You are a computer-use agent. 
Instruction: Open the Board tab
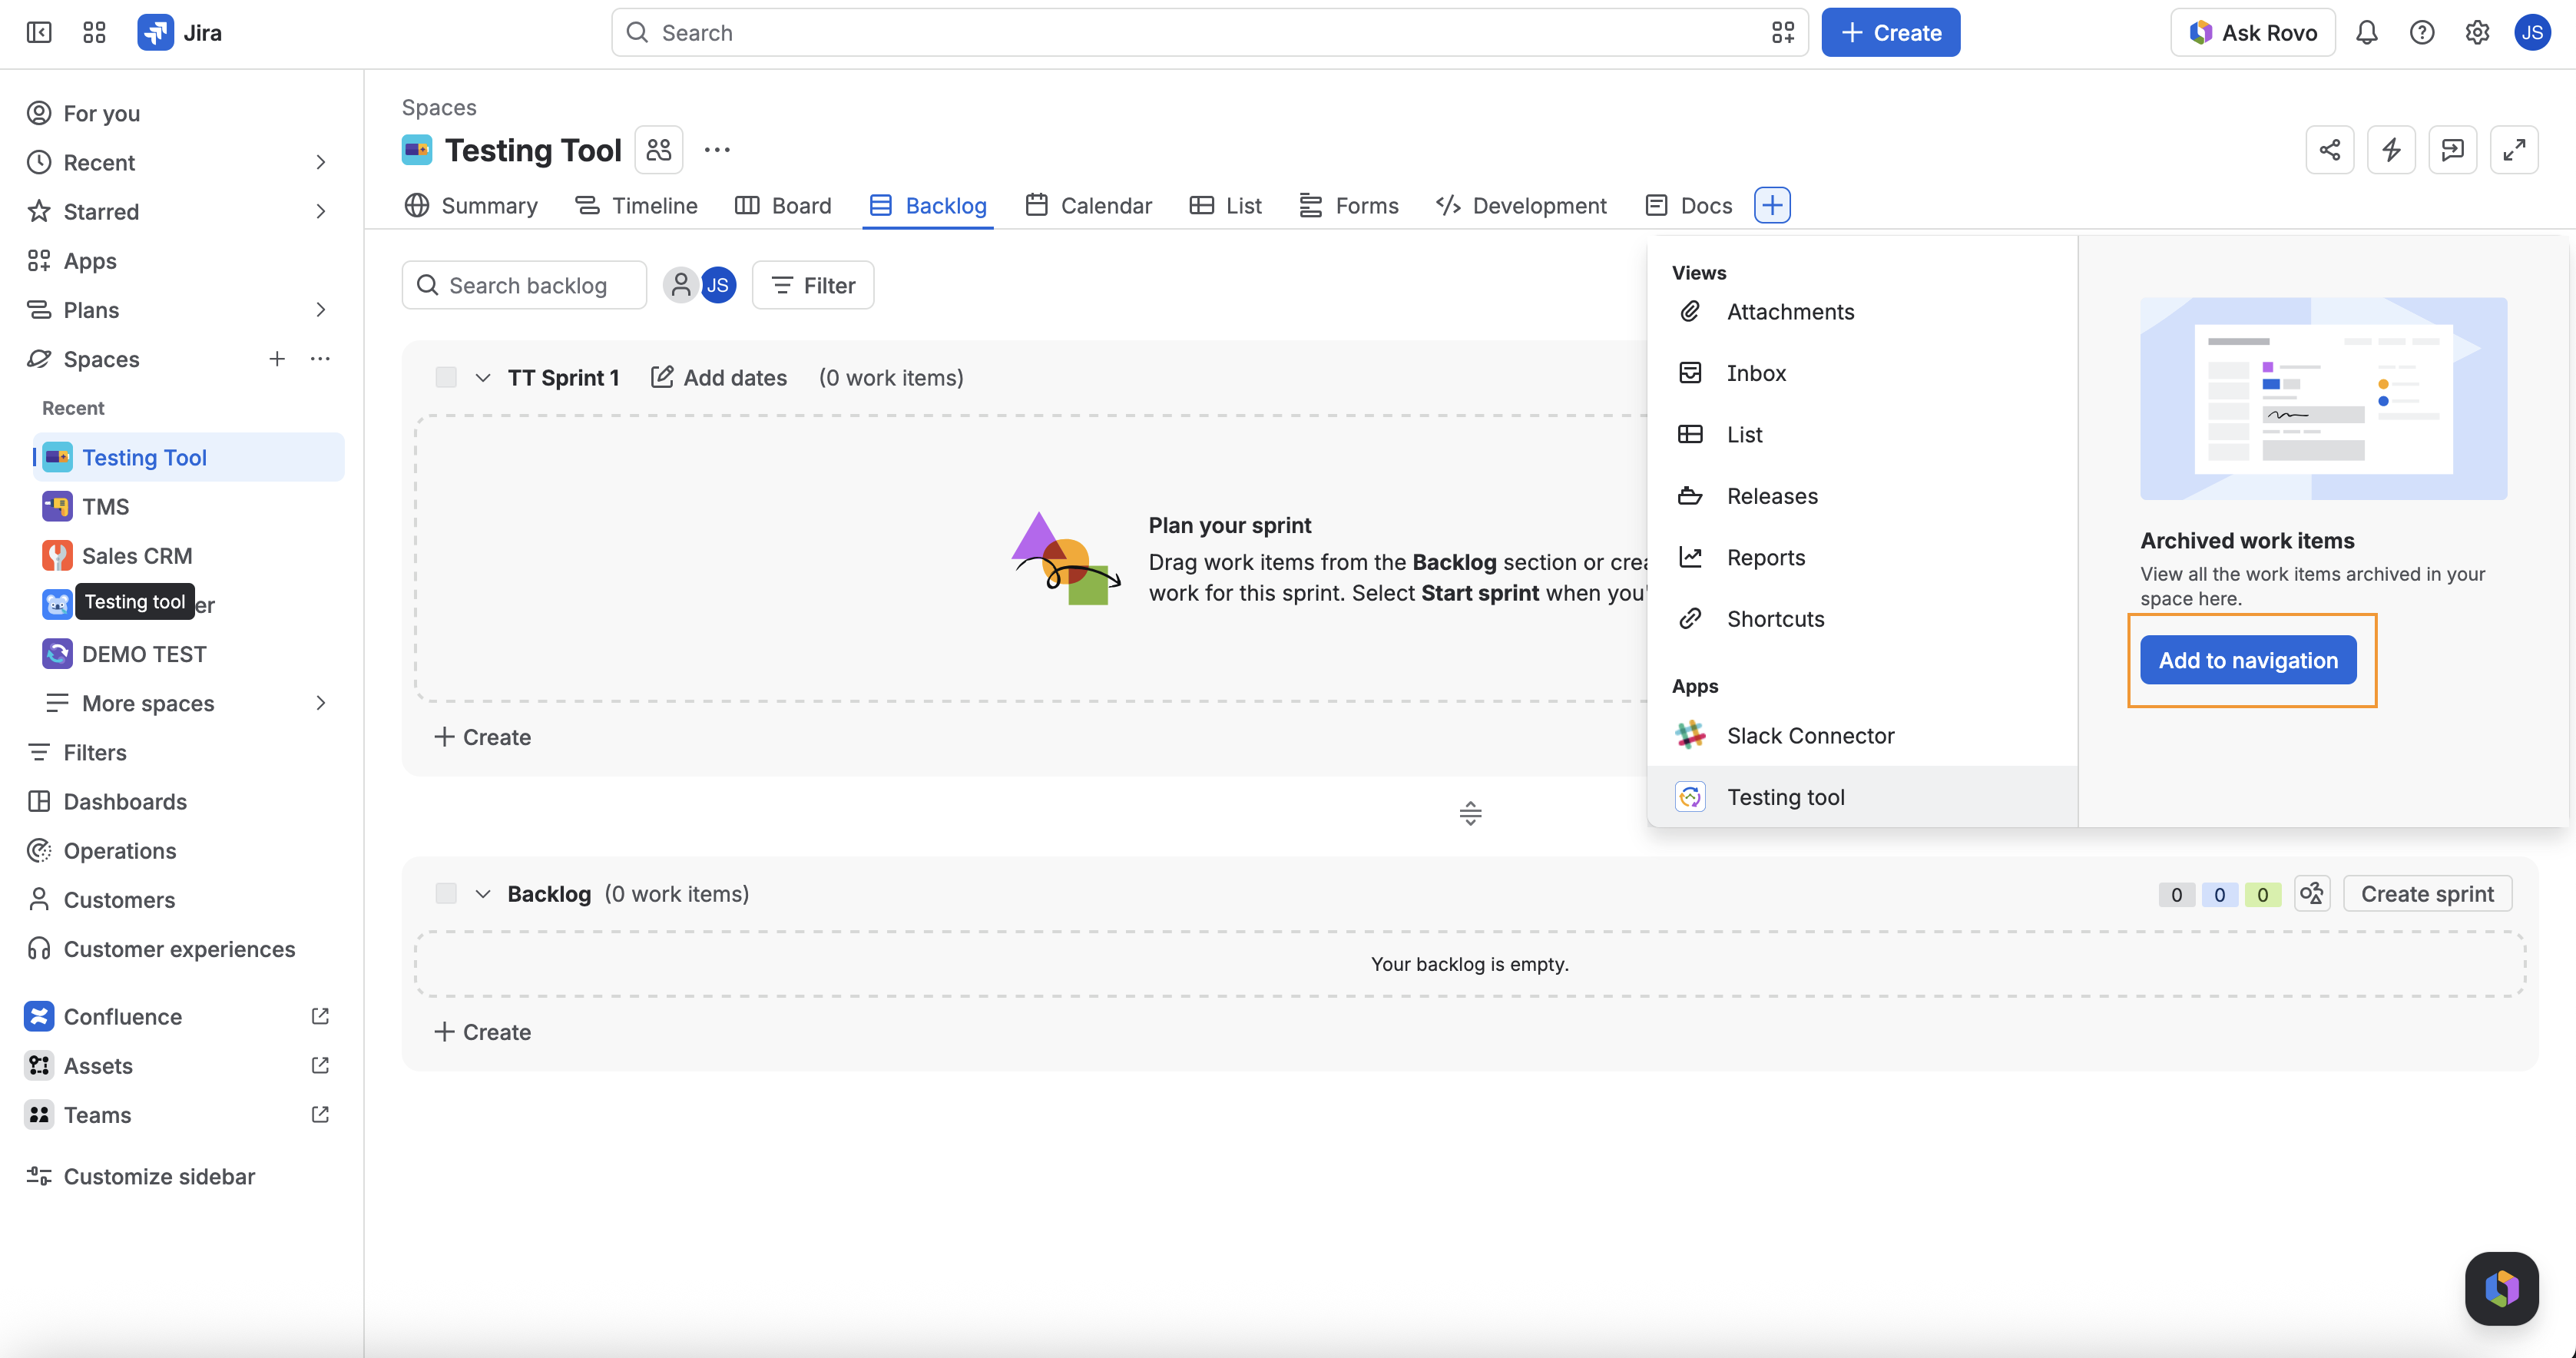pos(783,205)
